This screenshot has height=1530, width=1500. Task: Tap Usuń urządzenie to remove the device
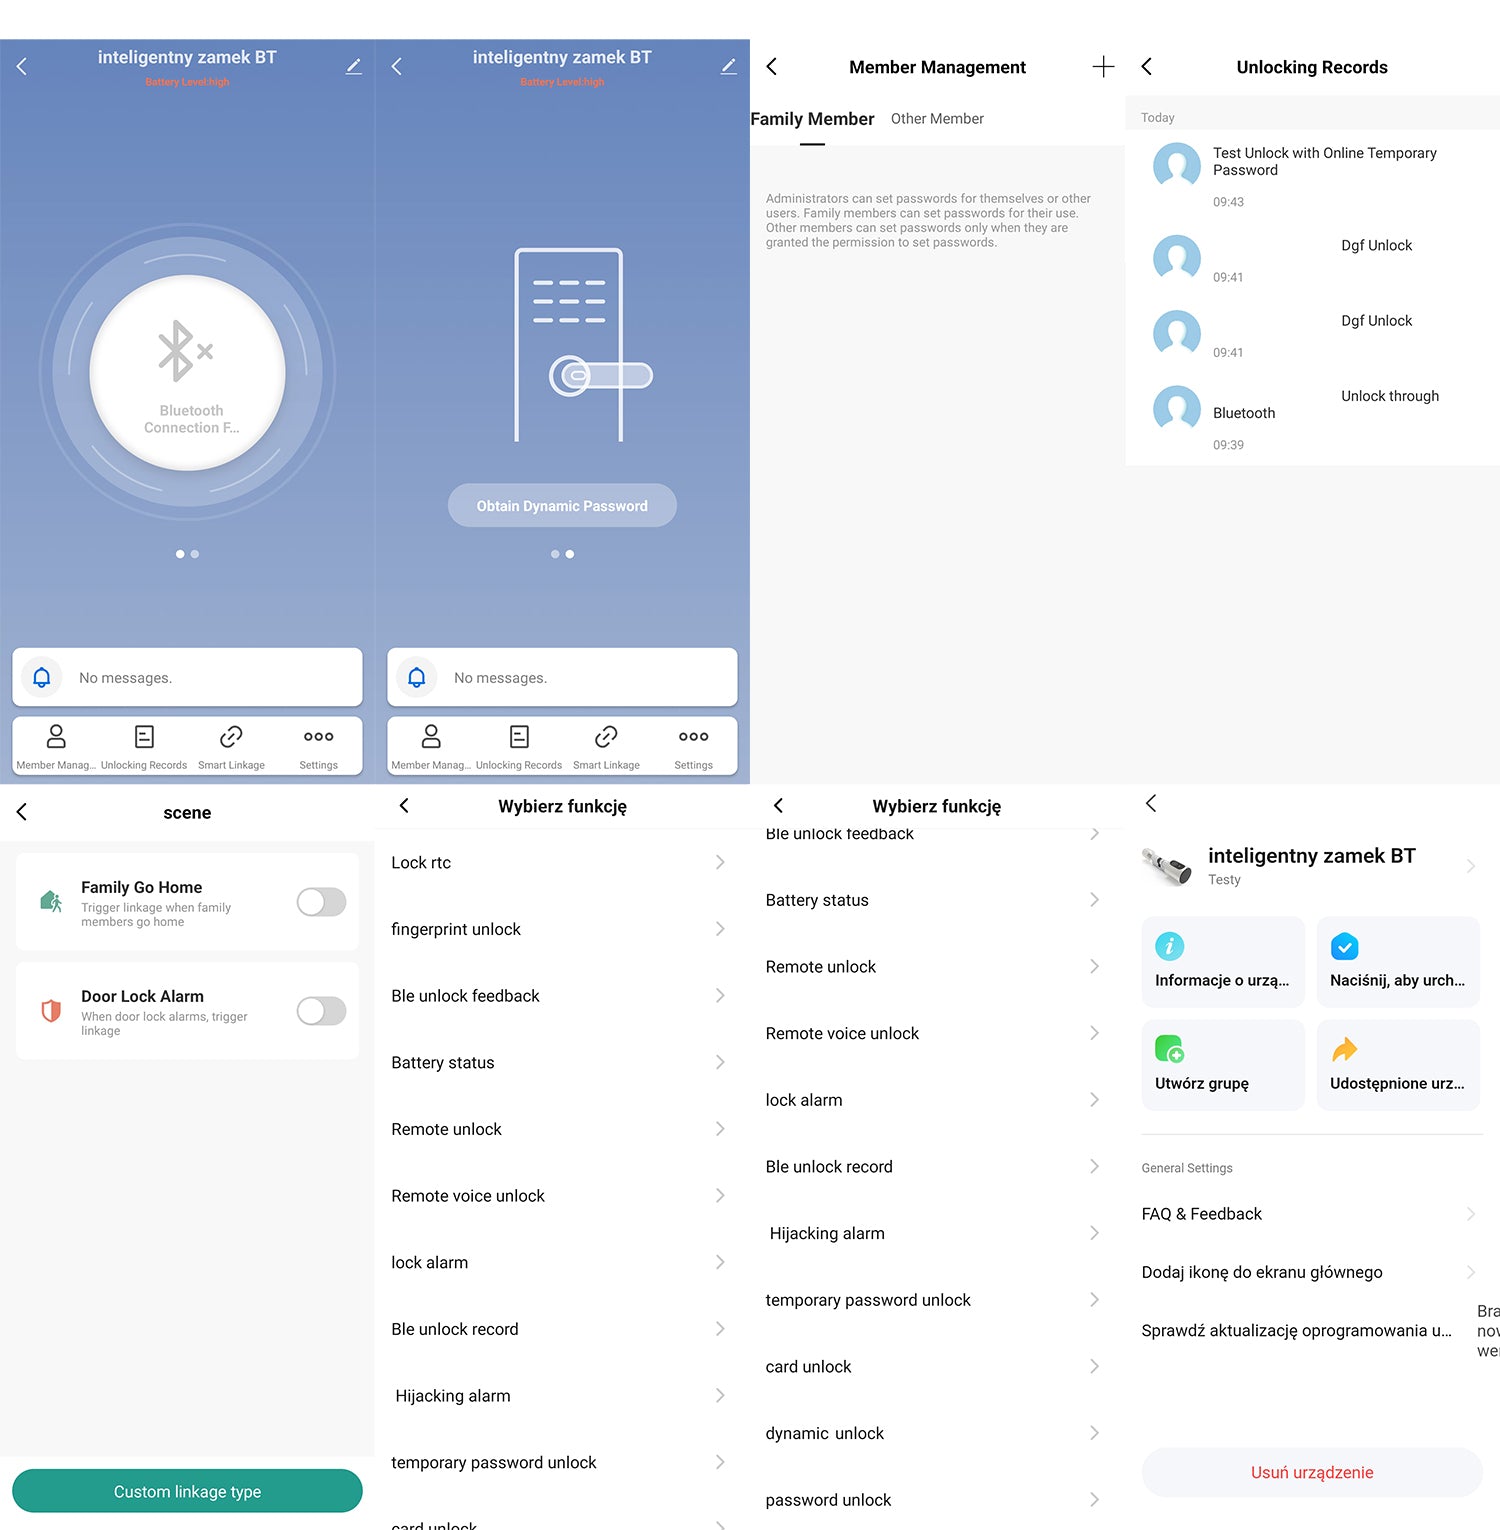coord(1311,1472)
